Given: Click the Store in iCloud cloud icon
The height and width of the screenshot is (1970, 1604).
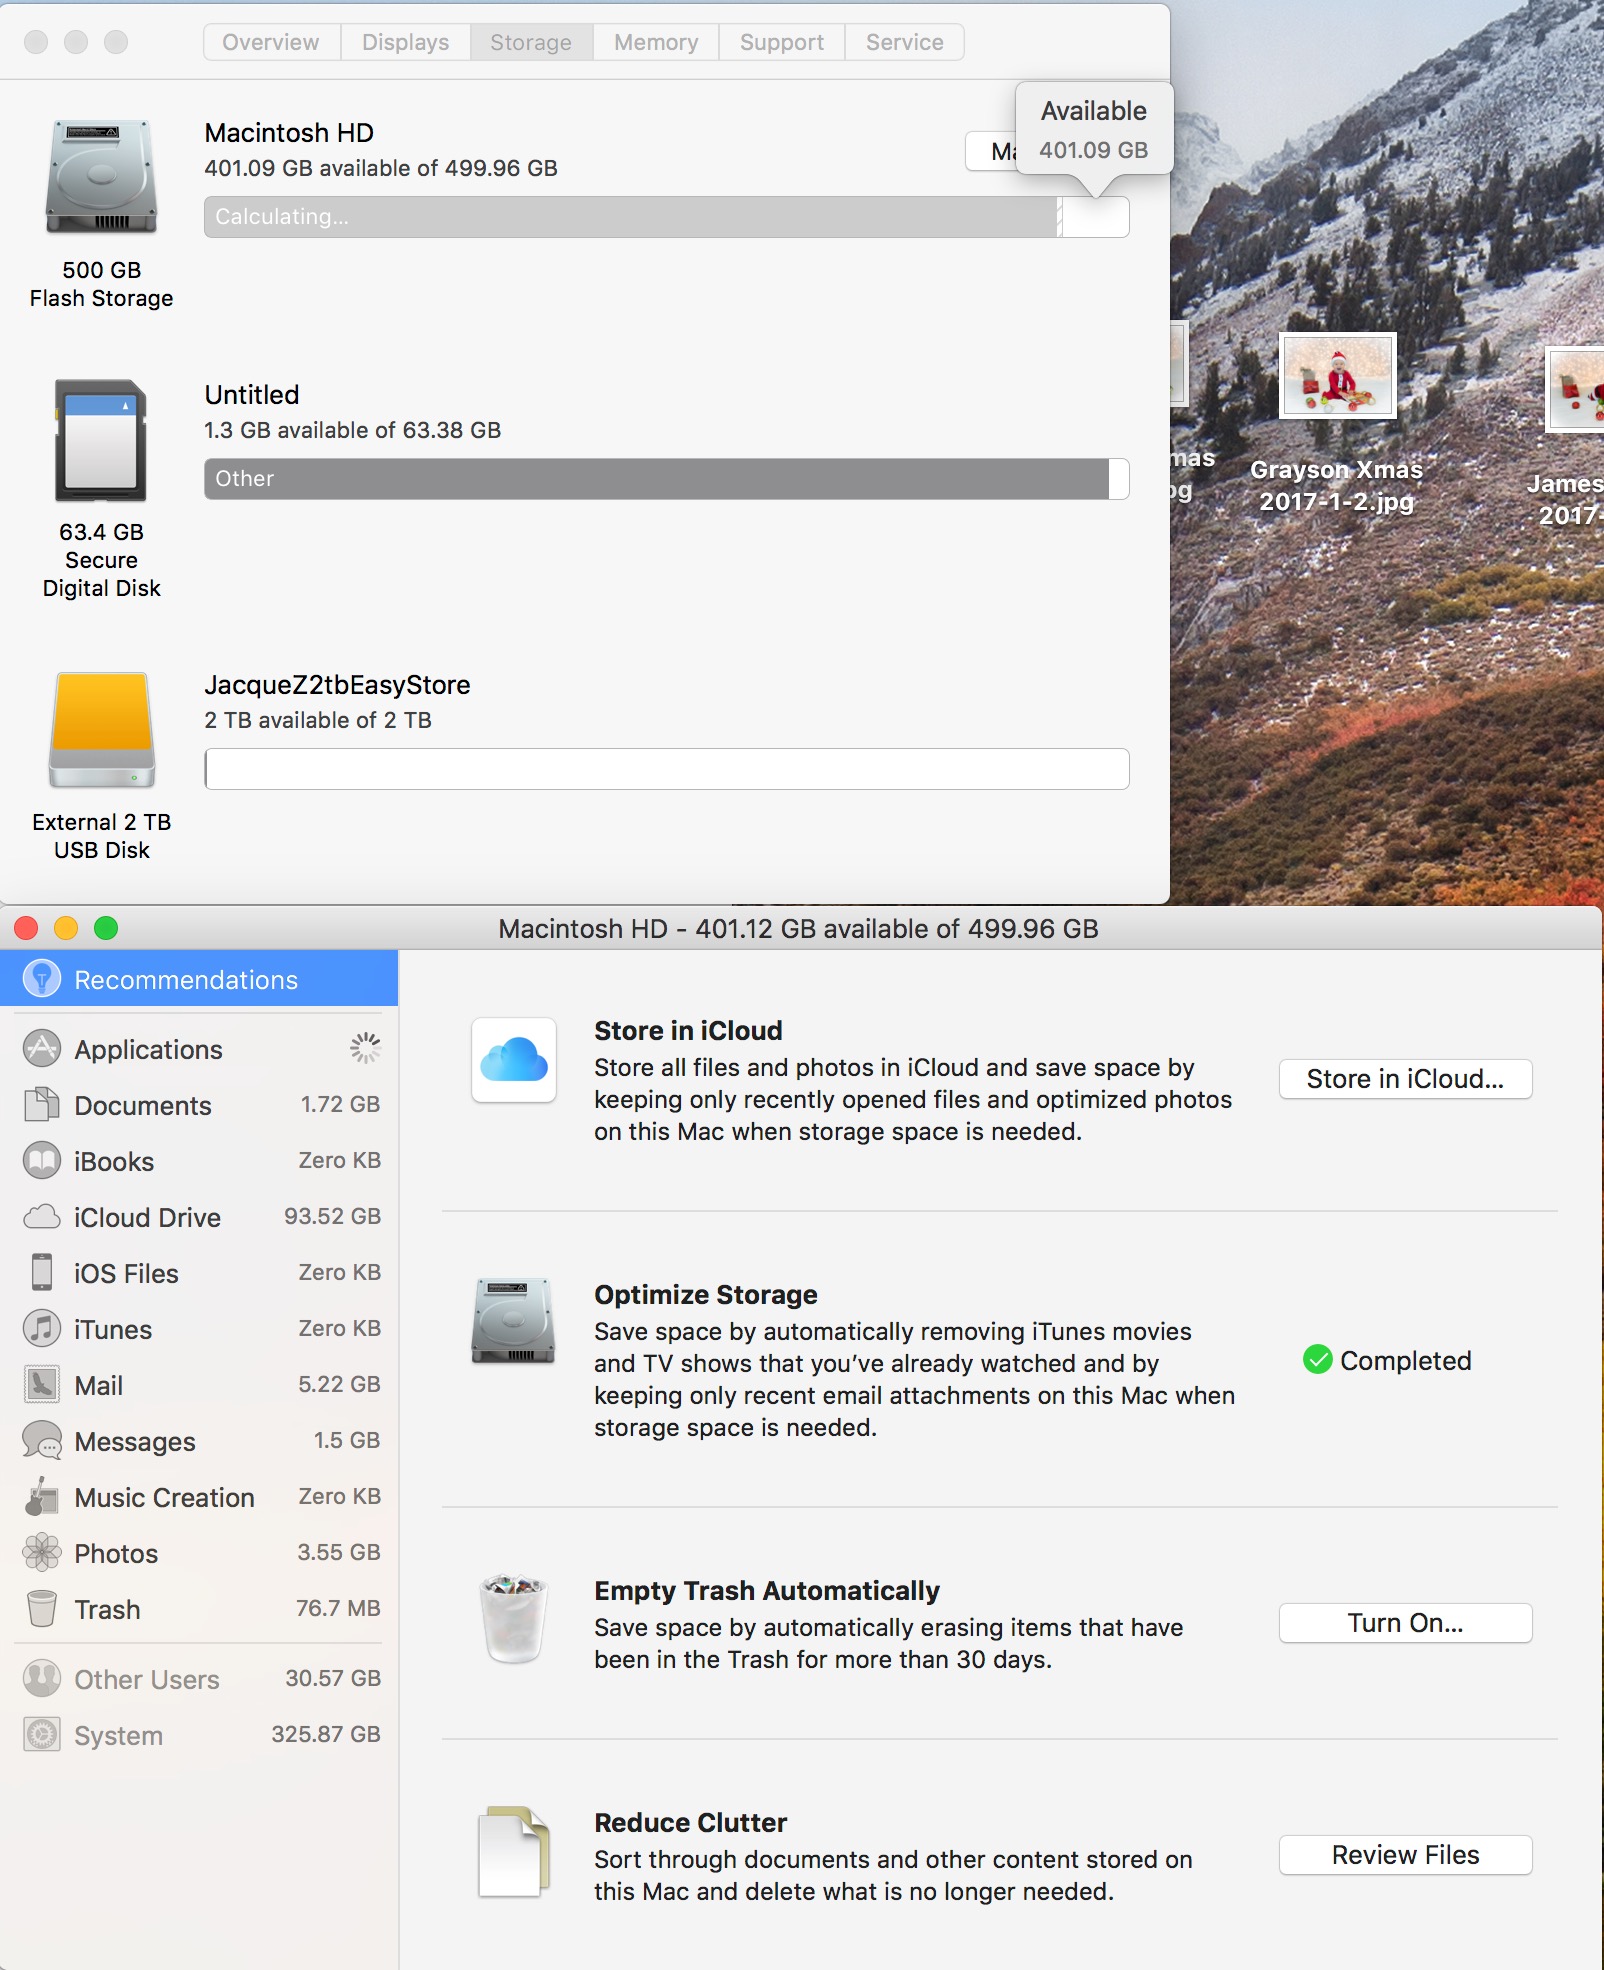Looking at the screenshot, I should tap(514, 1060).
